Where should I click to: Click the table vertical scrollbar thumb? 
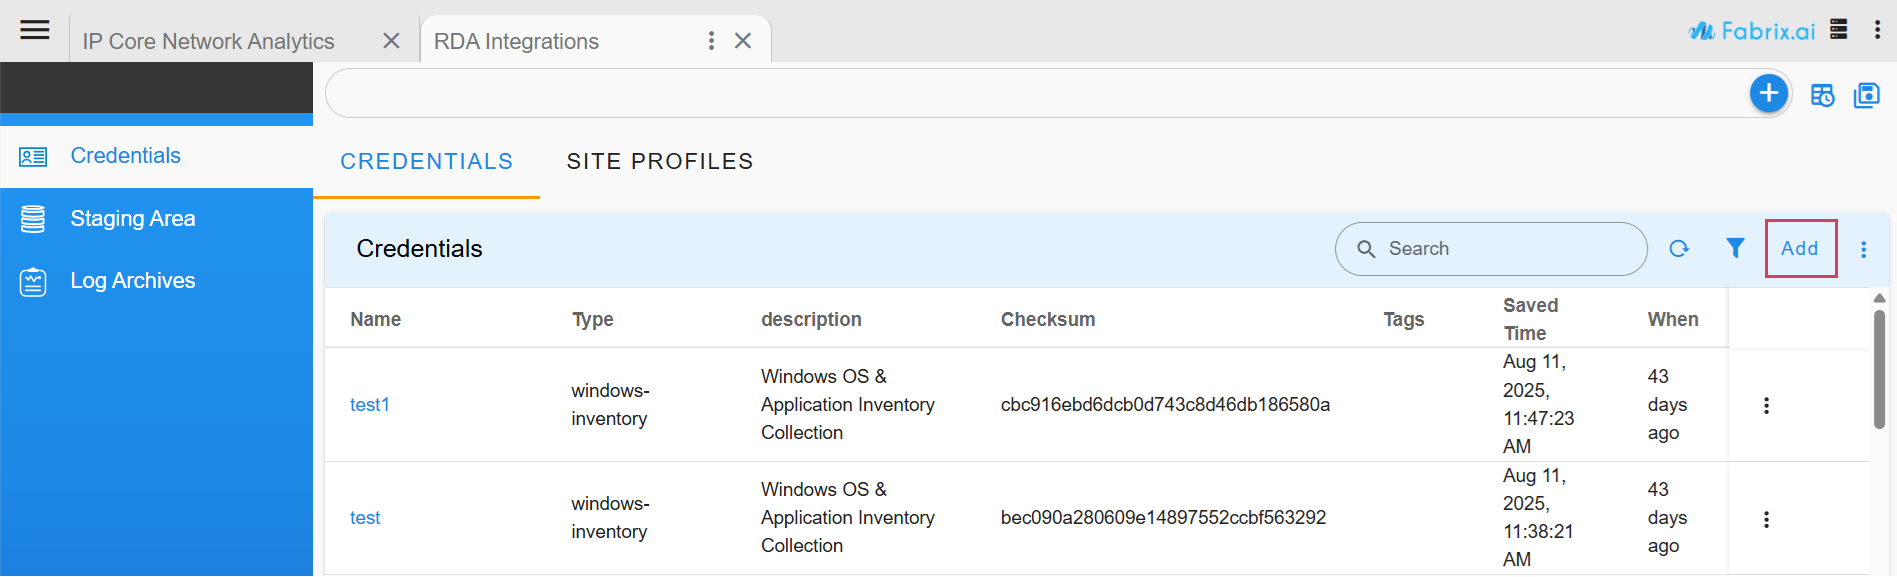point(1879,369)
